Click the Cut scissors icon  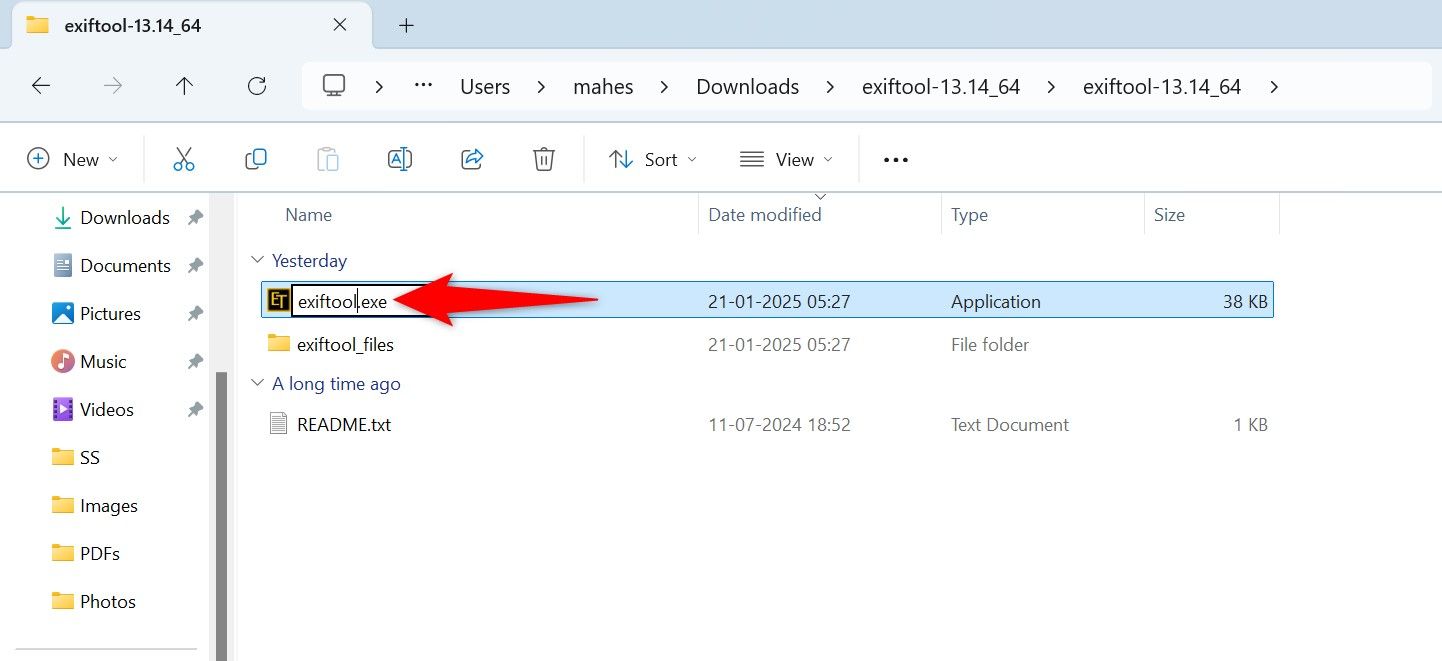(184, 159)
